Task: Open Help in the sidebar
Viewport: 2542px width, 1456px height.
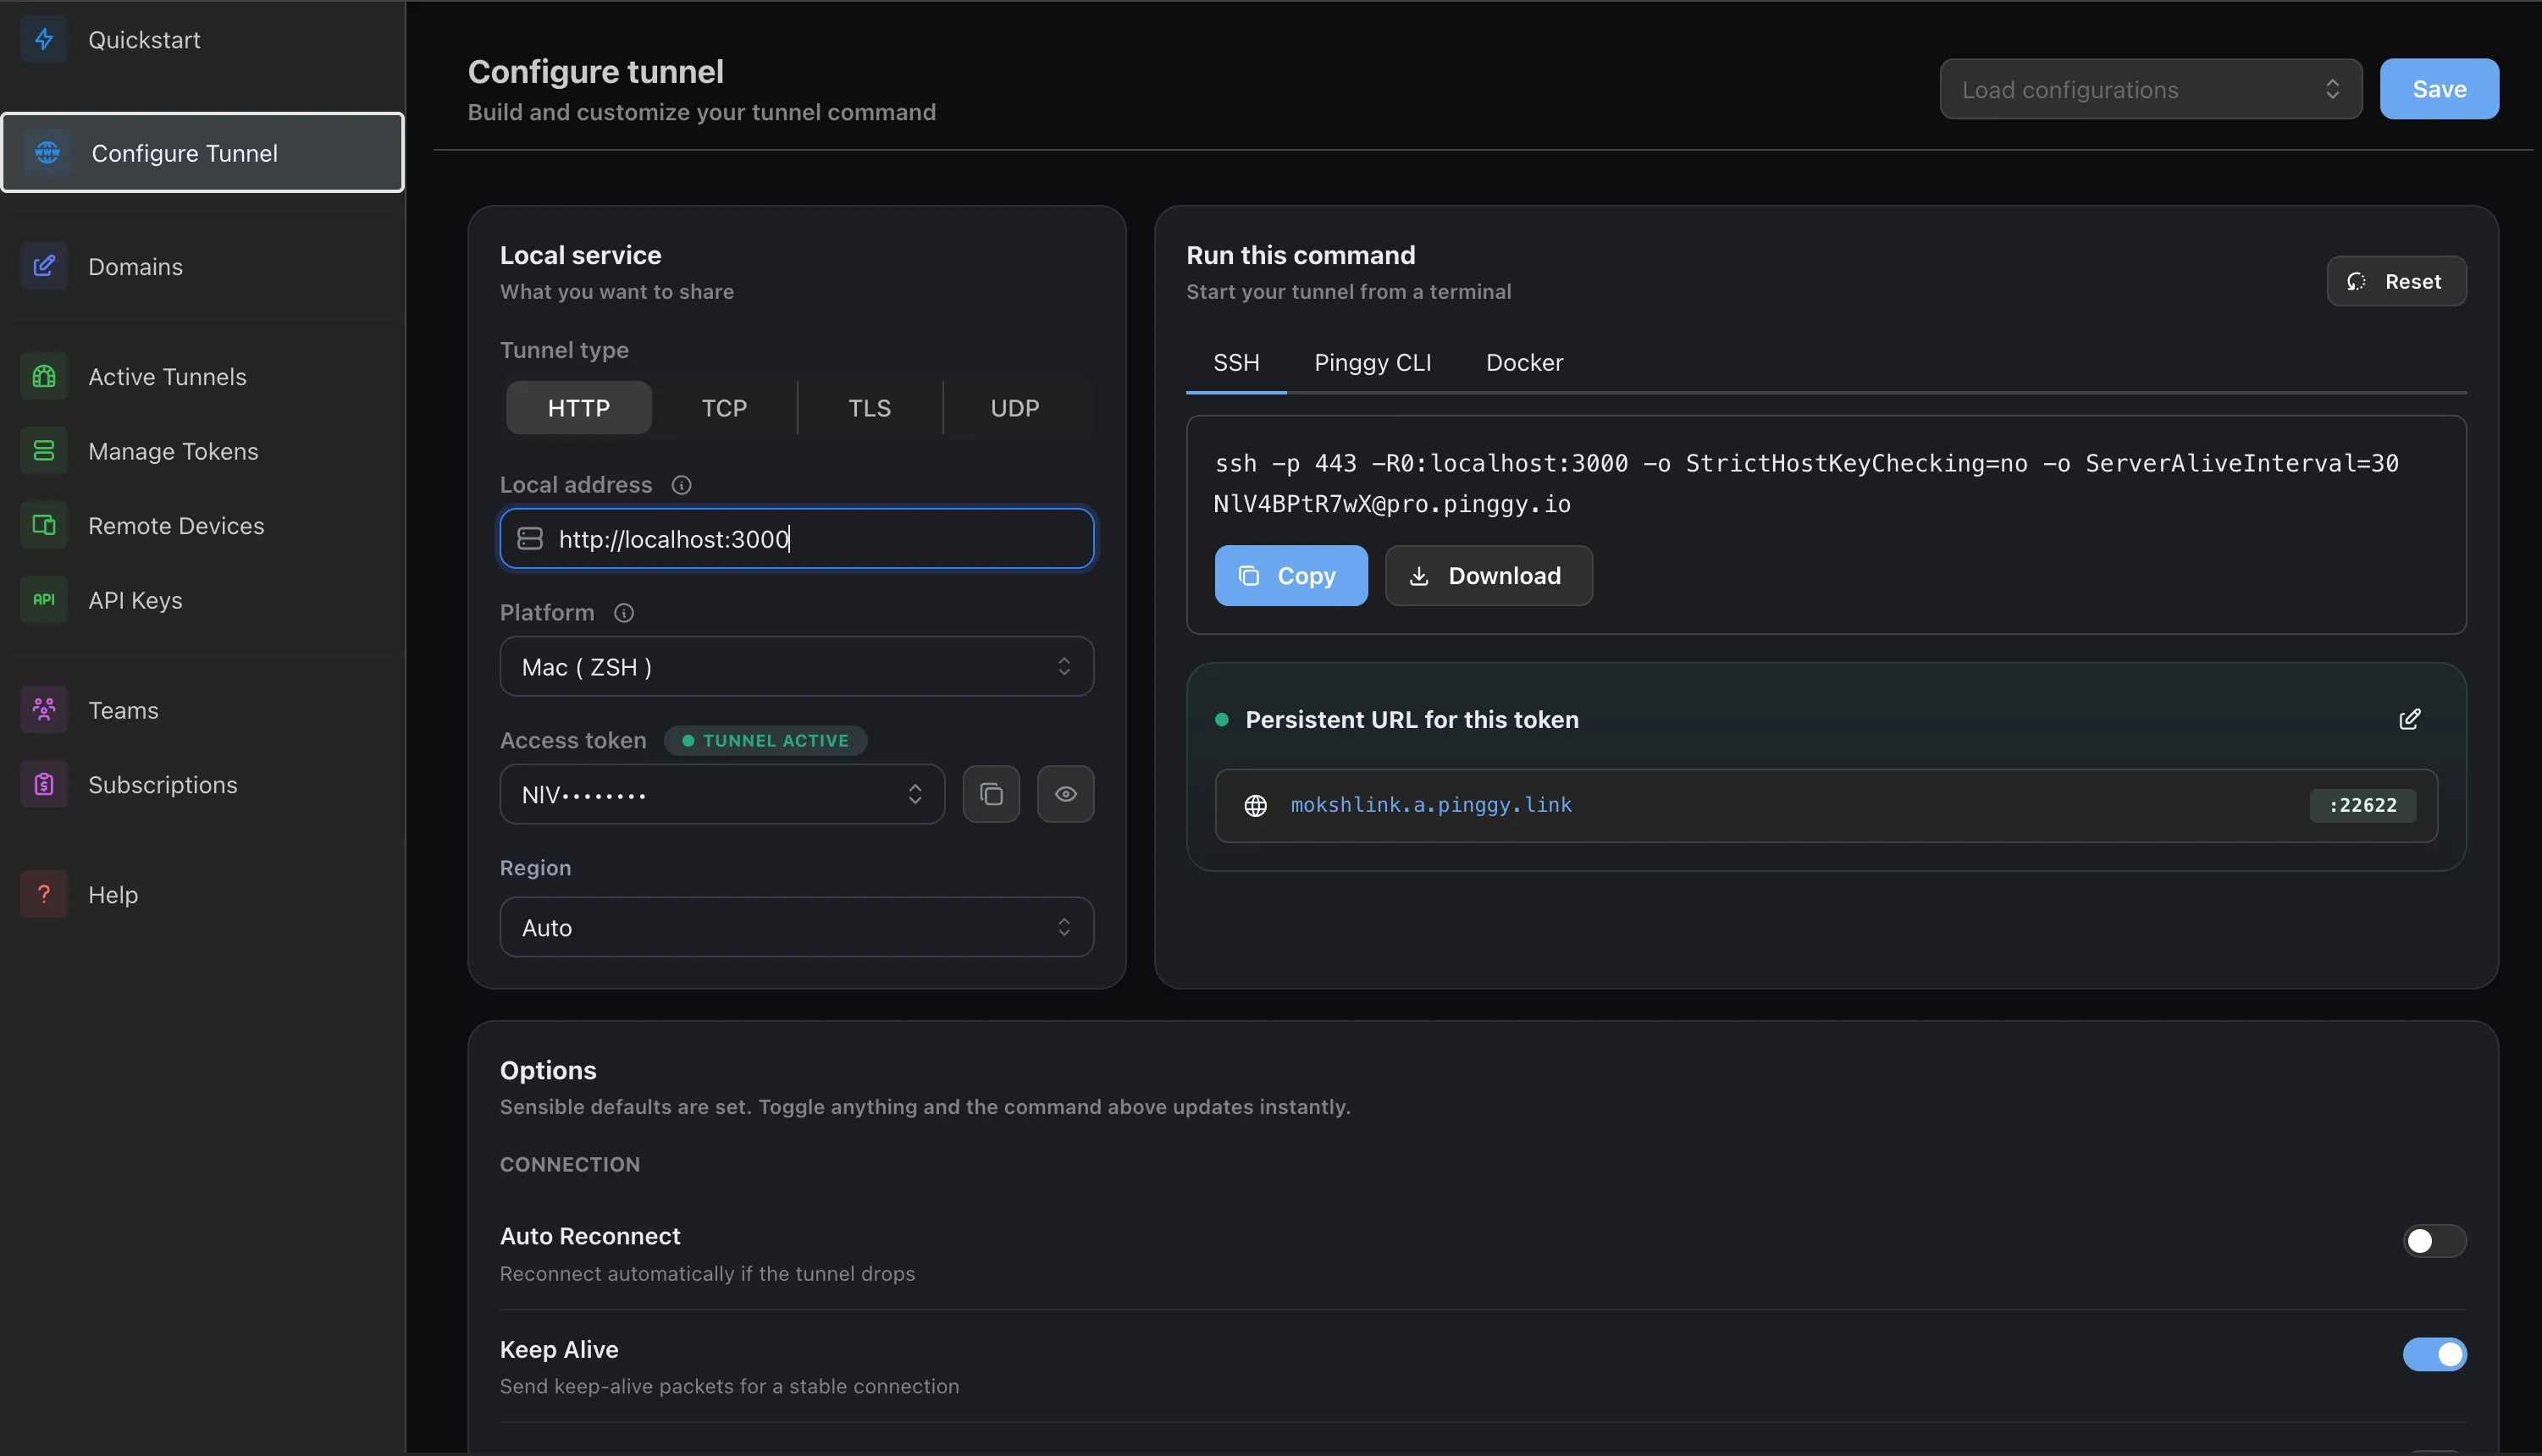Action: click(x=203, y=894)
